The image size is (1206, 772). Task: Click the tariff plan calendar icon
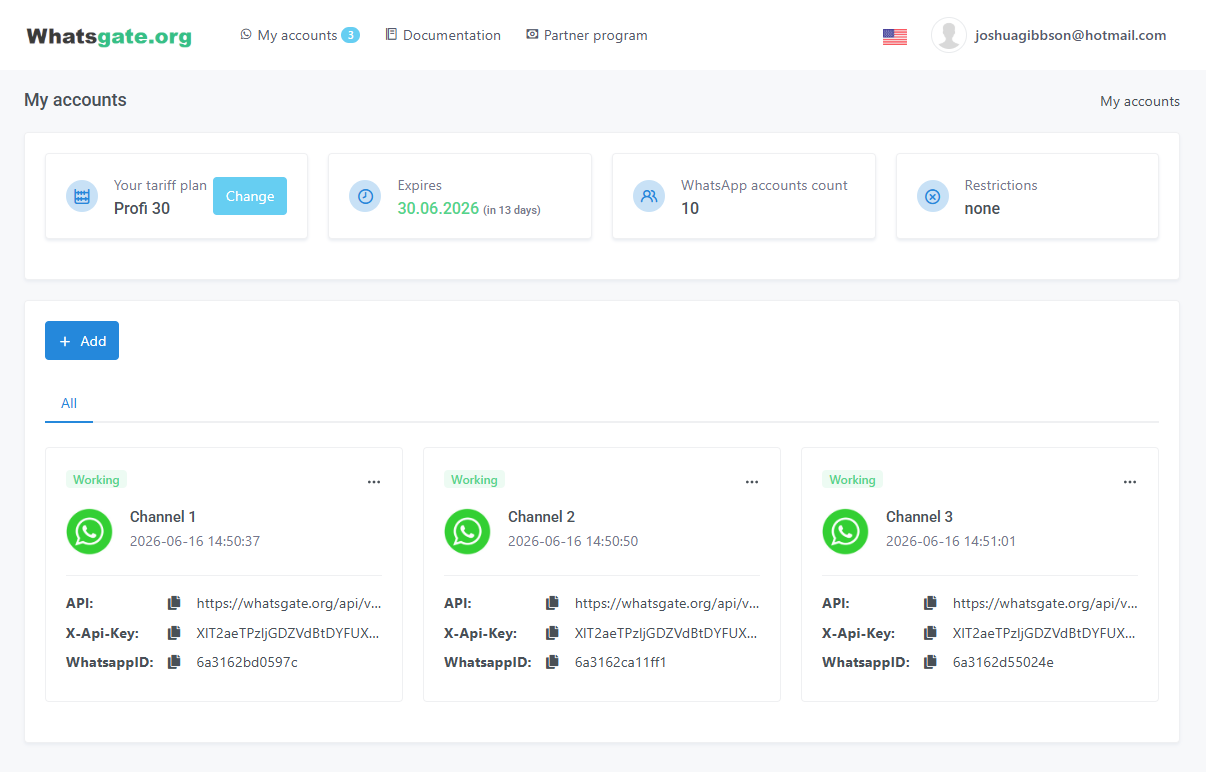click(x=82, y=196)
